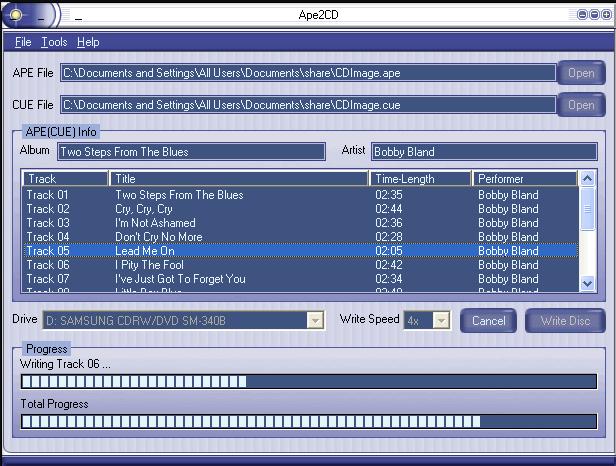Image resolution: width=616 pixels, height=466 pixels.
Task: Click the Album name field
Action: click(191, 152)
